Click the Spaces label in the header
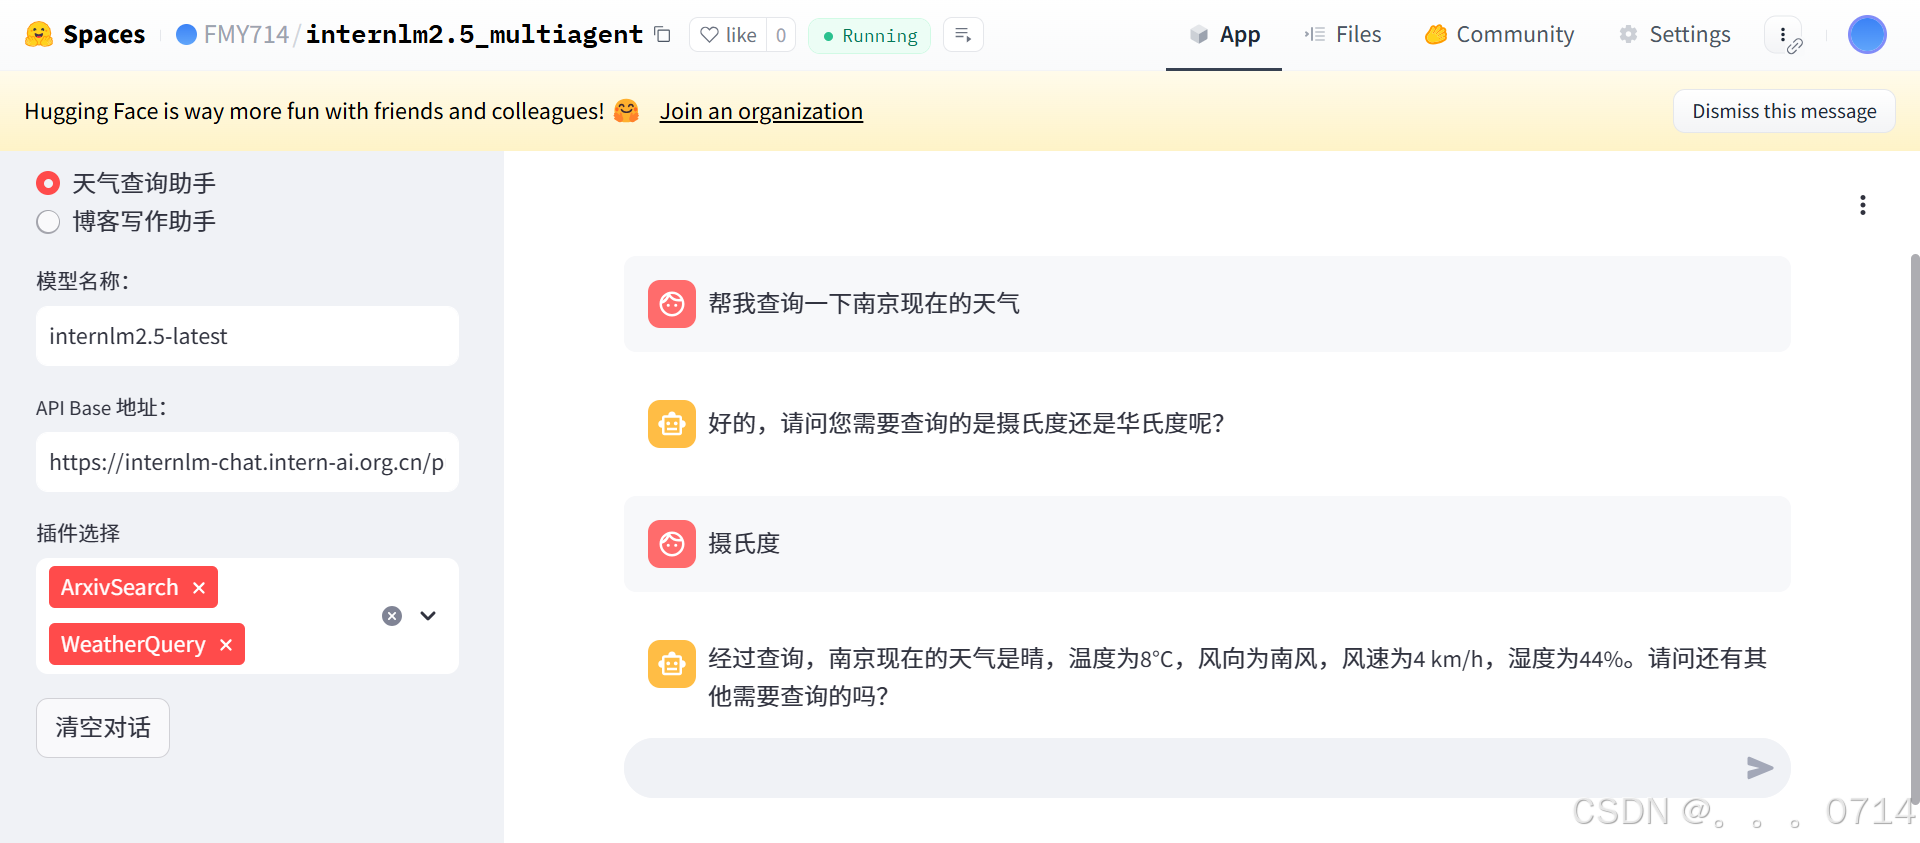The image size is (1920, 843). (x=104, y=35)
